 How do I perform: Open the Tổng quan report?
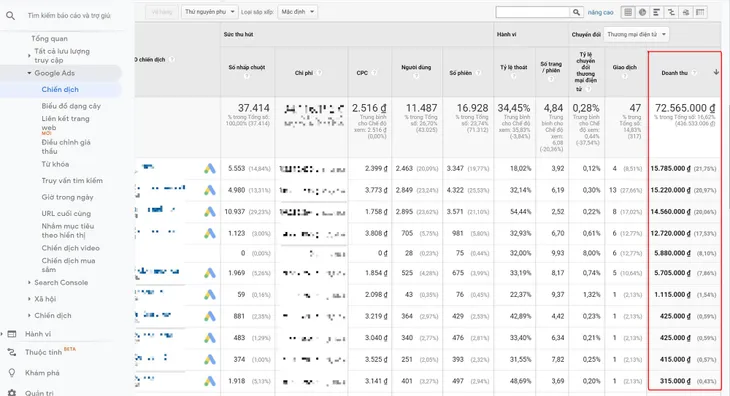point(49,39)
